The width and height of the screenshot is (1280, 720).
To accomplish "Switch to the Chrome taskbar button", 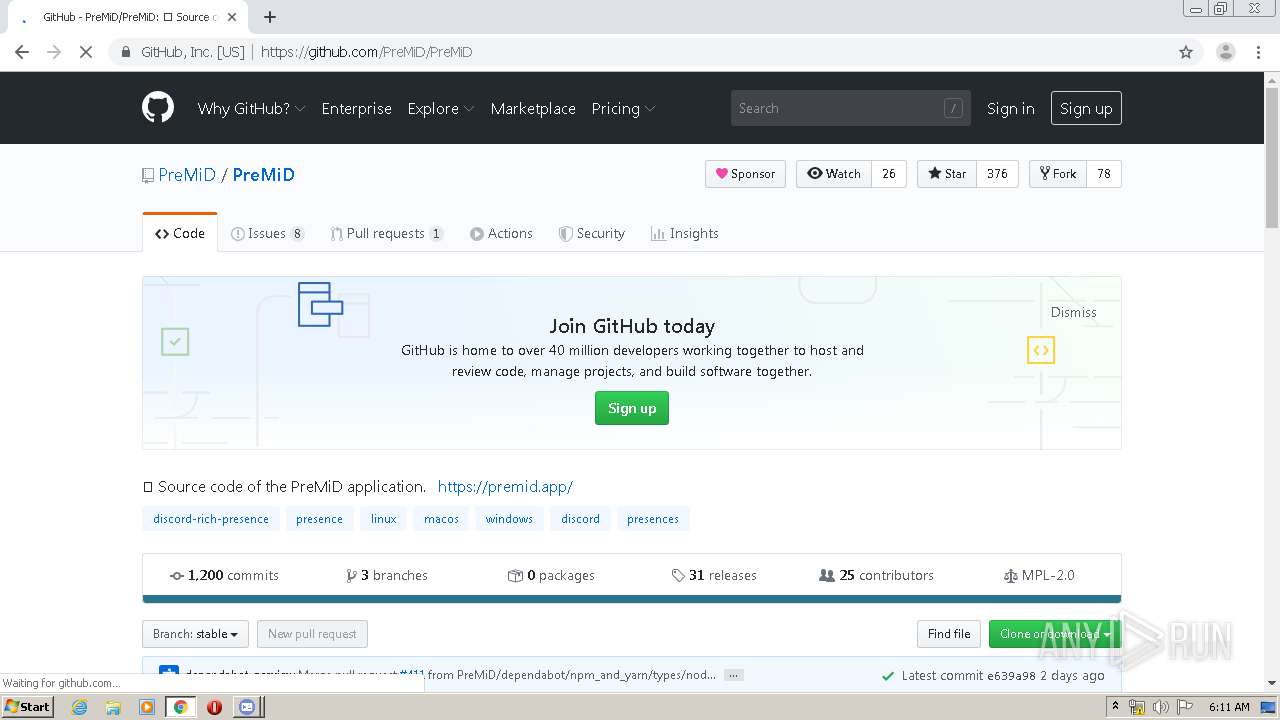I will 180,707.
